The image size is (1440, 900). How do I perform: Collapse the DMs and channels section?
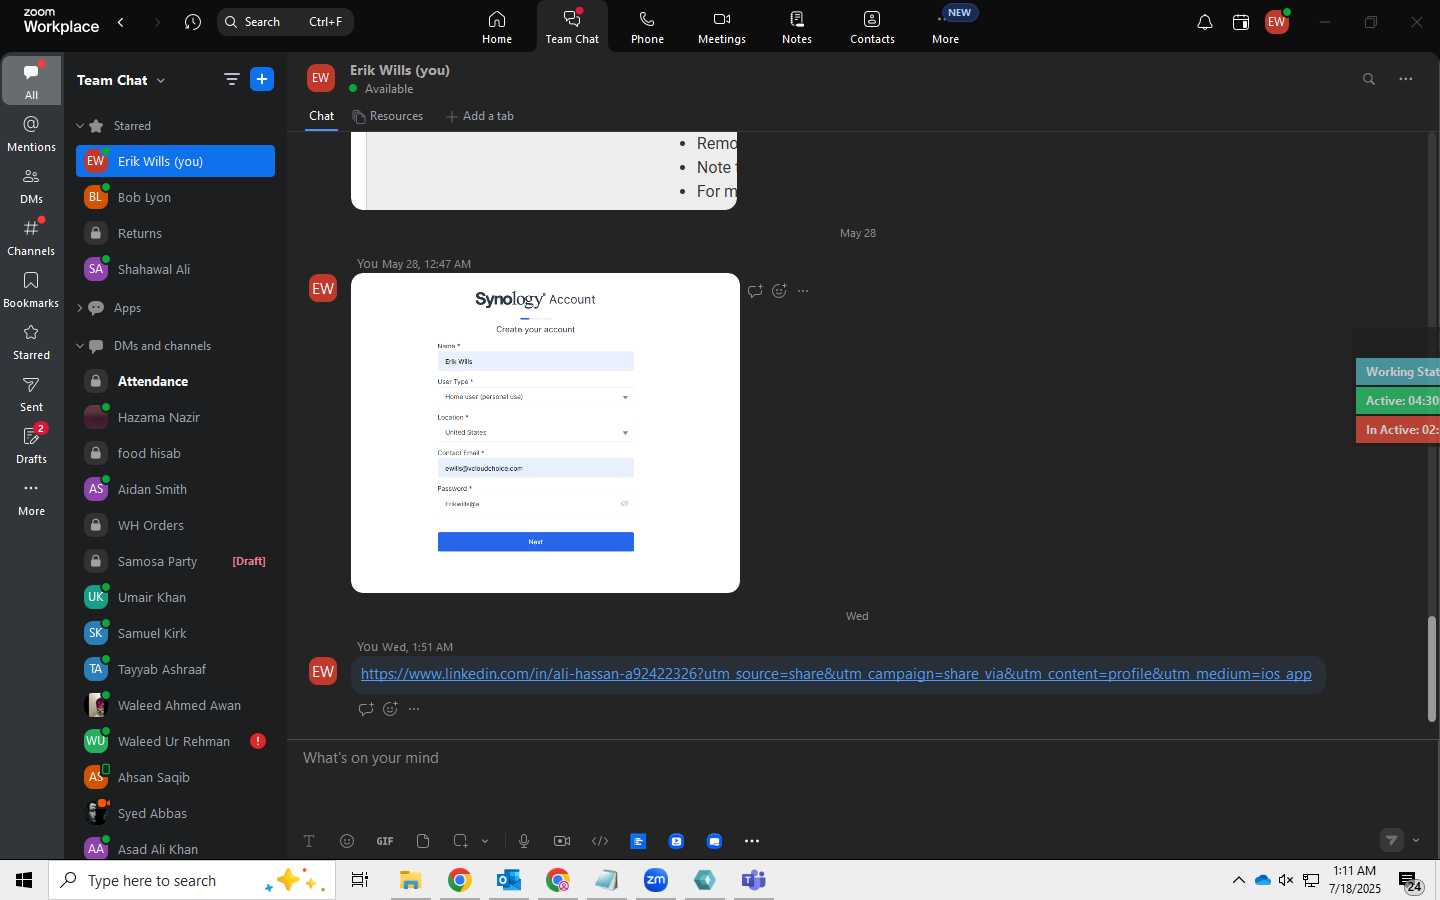[80, 346]
